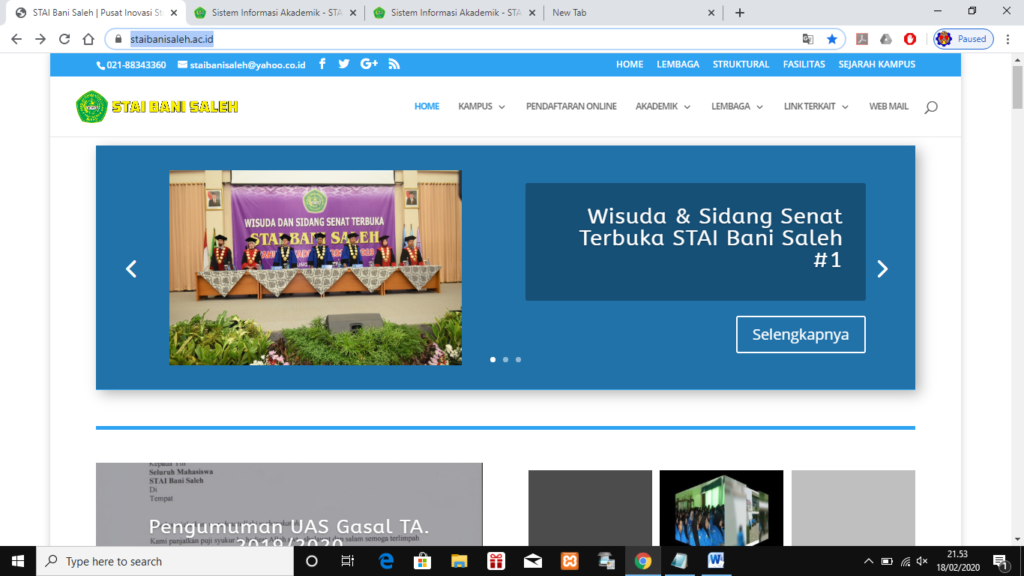Open the Twitter icon in top bar
The width and height of the screenshot is (1024, 576).
[x=344, y=64]
